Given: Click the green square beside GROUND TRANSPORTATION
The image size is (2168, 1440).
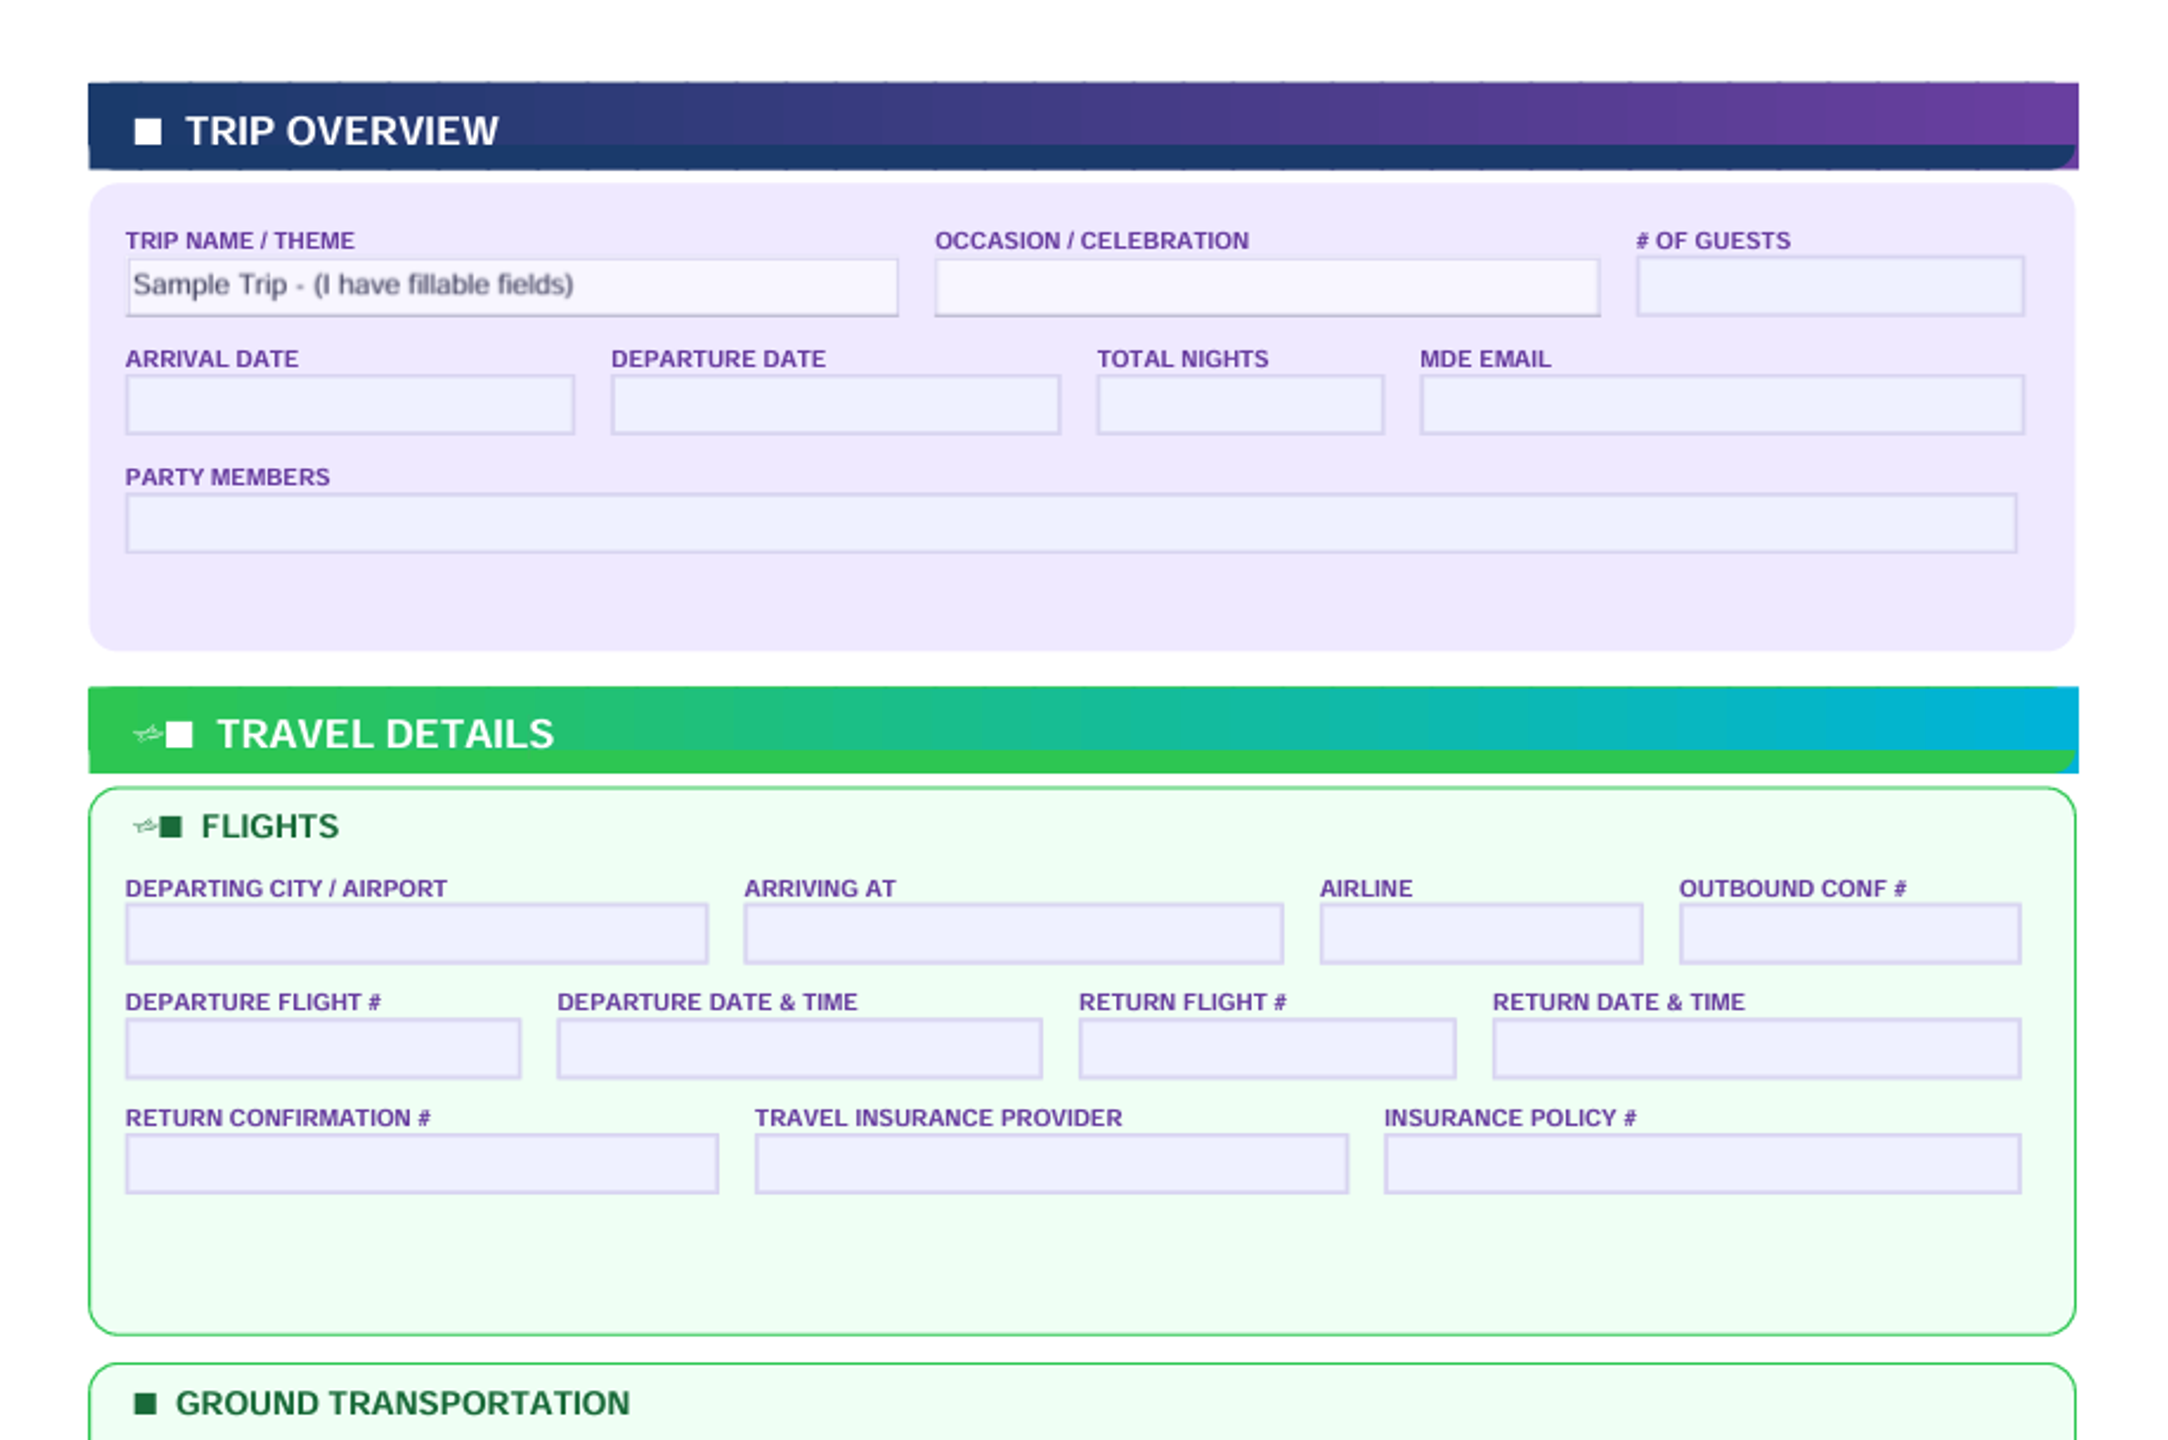Looking at the screenshot, I should 145,1403.
